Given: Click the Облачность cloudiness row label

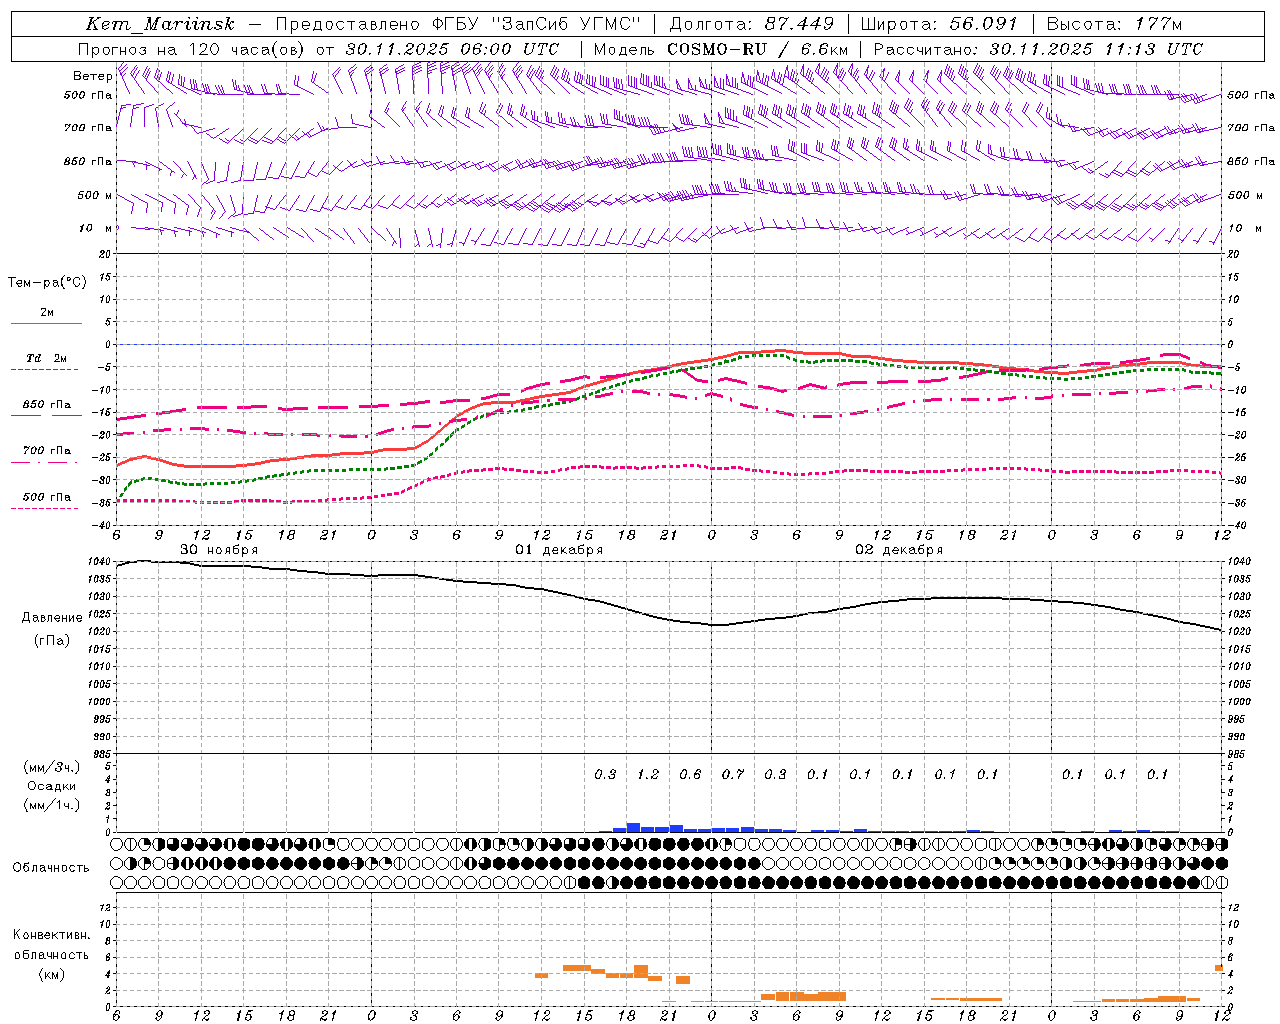Looking at the screenshot, I should (51, 867).
